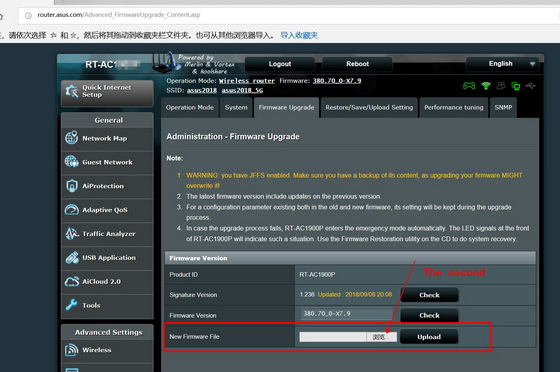Open Traffic Analyzer menu item
Viewport: 560px width, 372px height.
click(107, 234)
